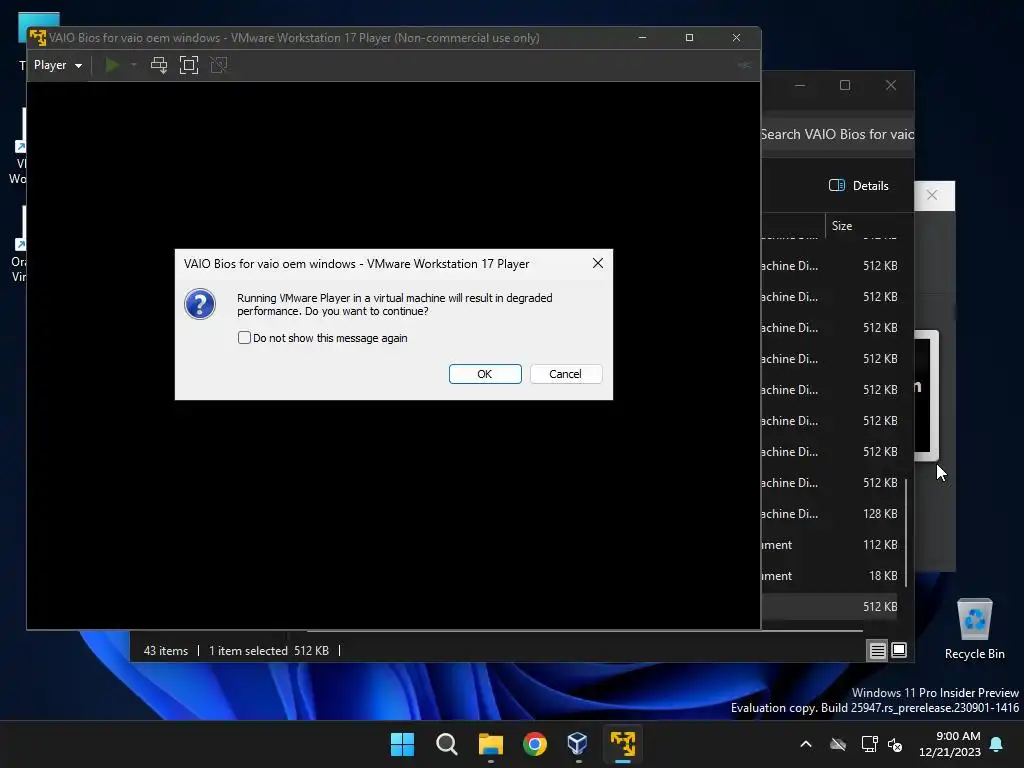1024x768 pixels.
Task: Open File Explorer from taskbar
Action: click(490, 744)
